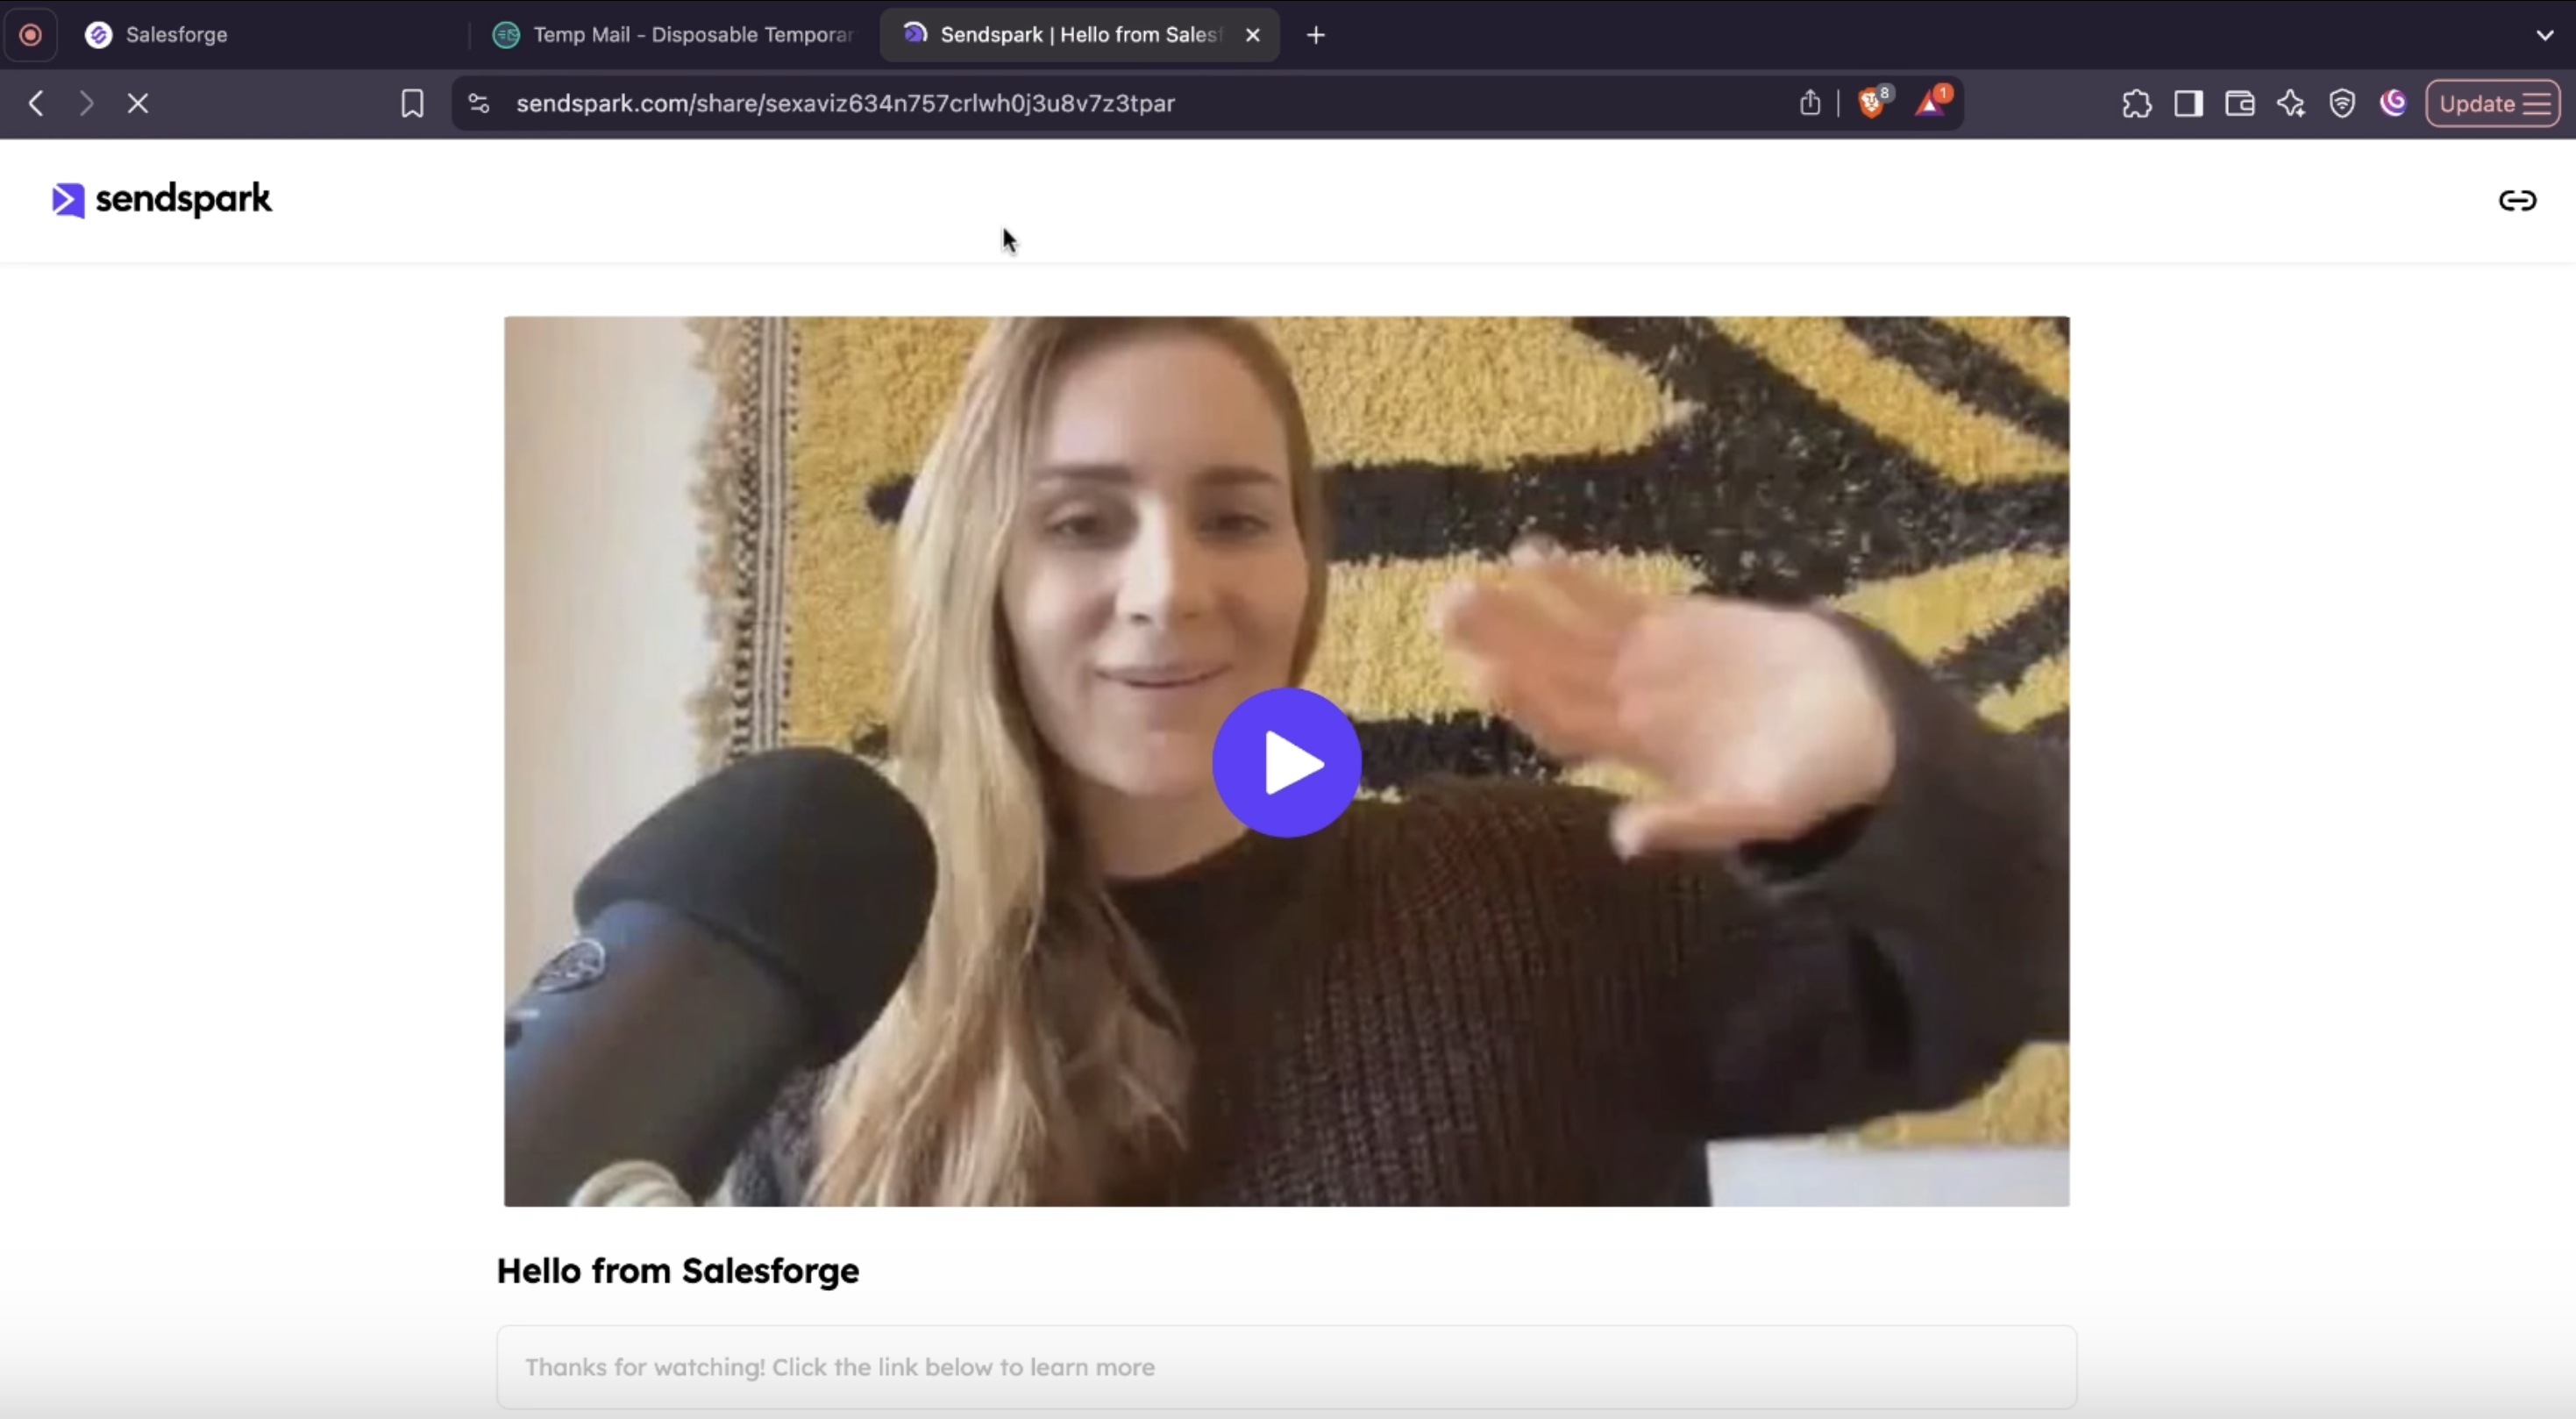Open a new browser tab

pyautogui.click(x=1316, y=35)
